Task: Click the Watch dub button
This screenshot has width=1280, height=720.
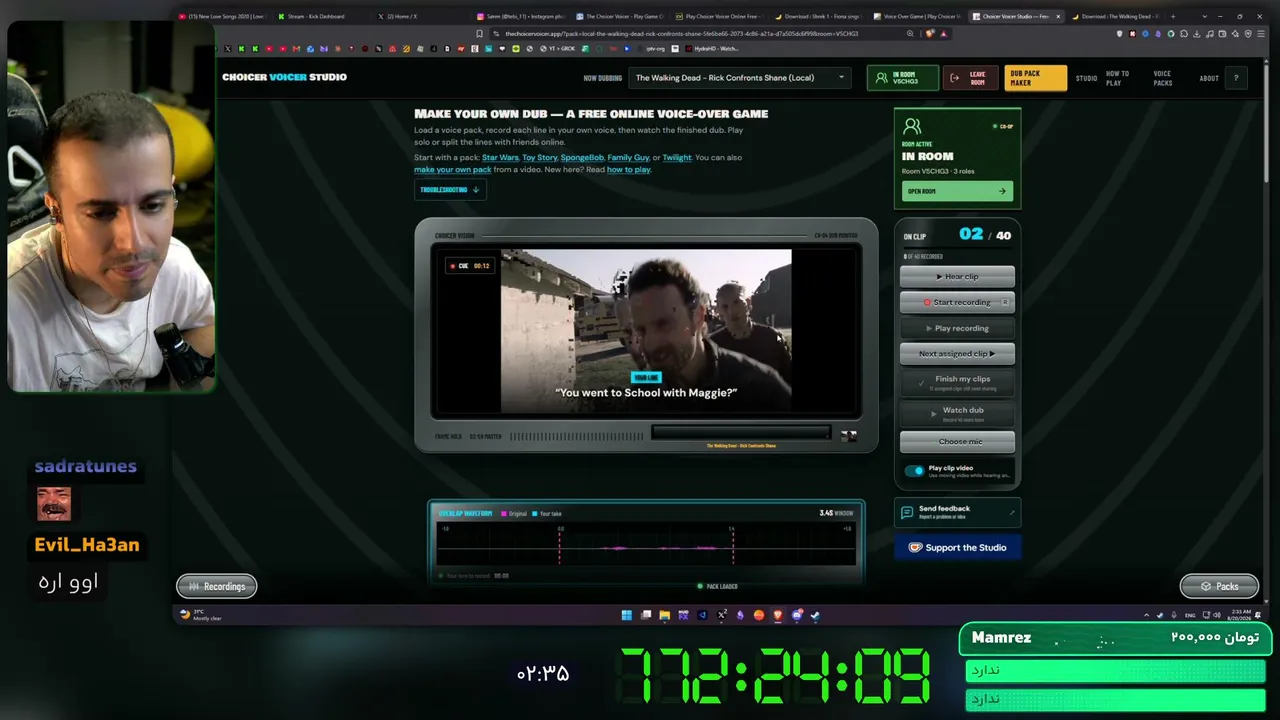Action: click(x=957, y=413)
